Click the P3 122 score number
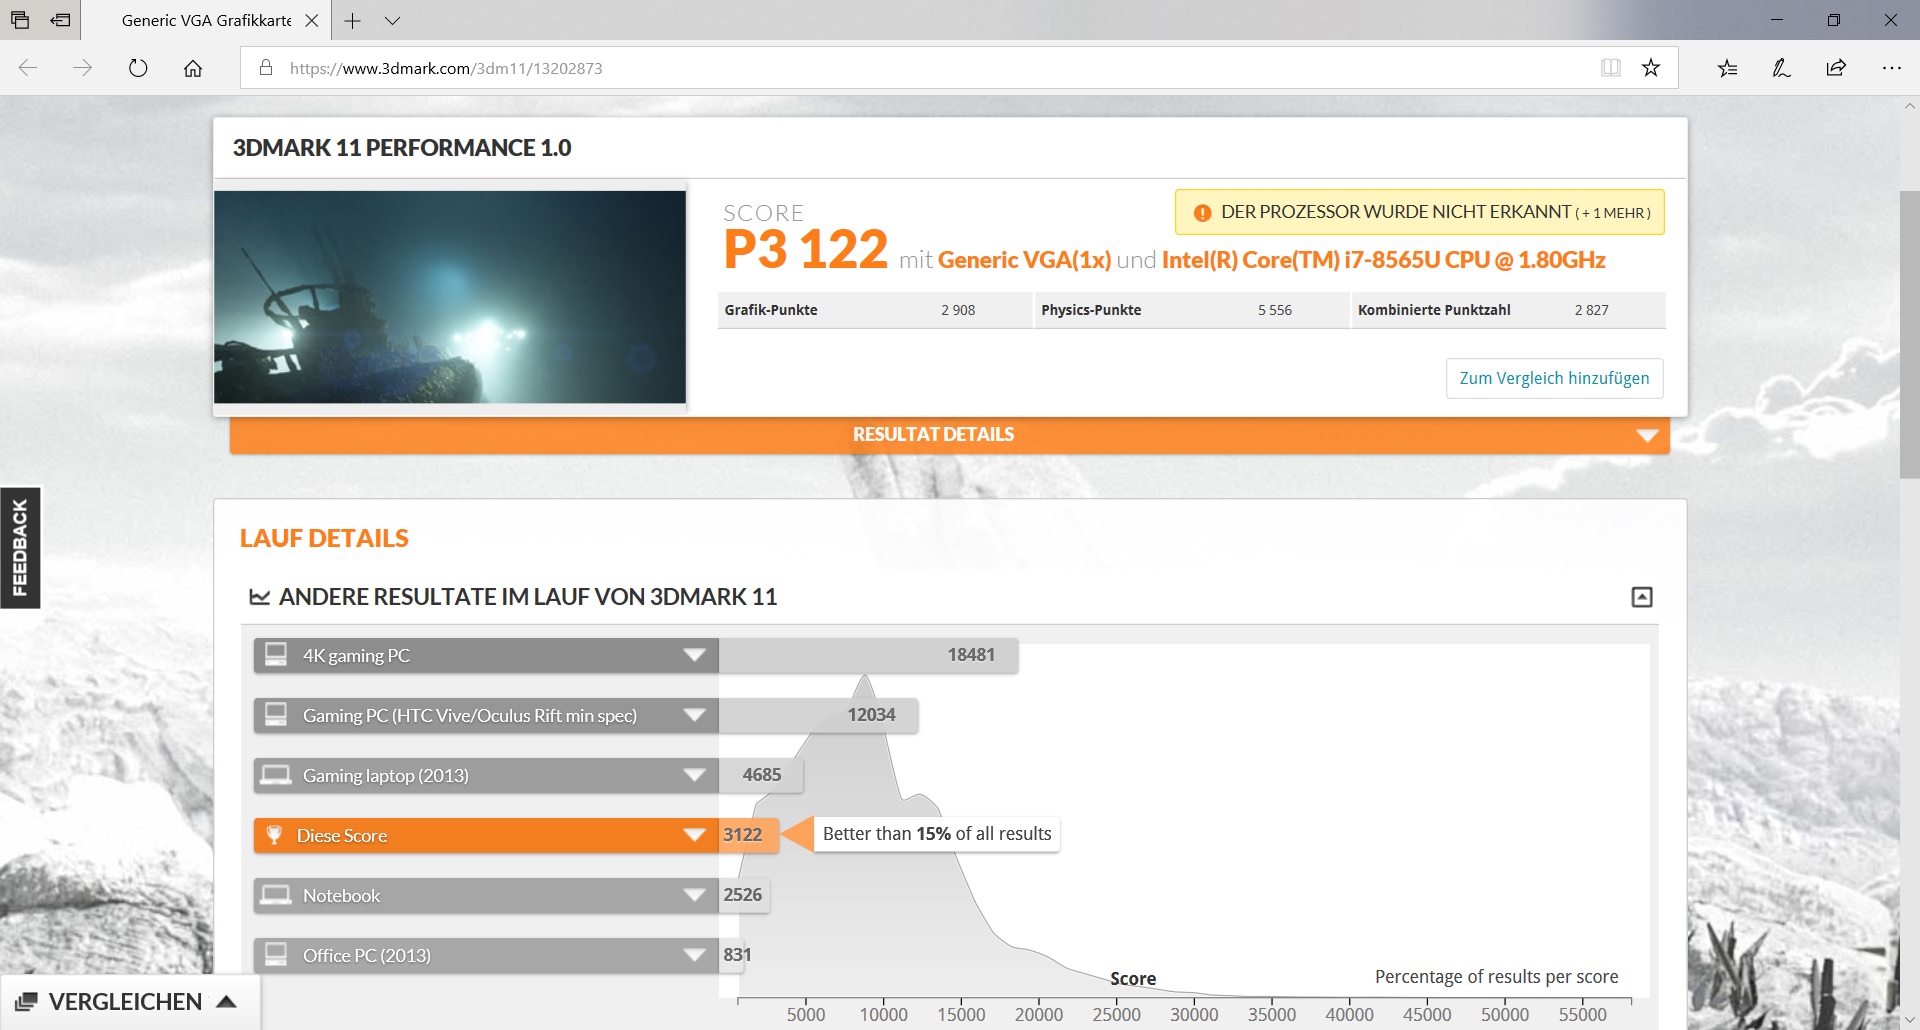The image size is (1920, 1030). click(x=805, y=249)
